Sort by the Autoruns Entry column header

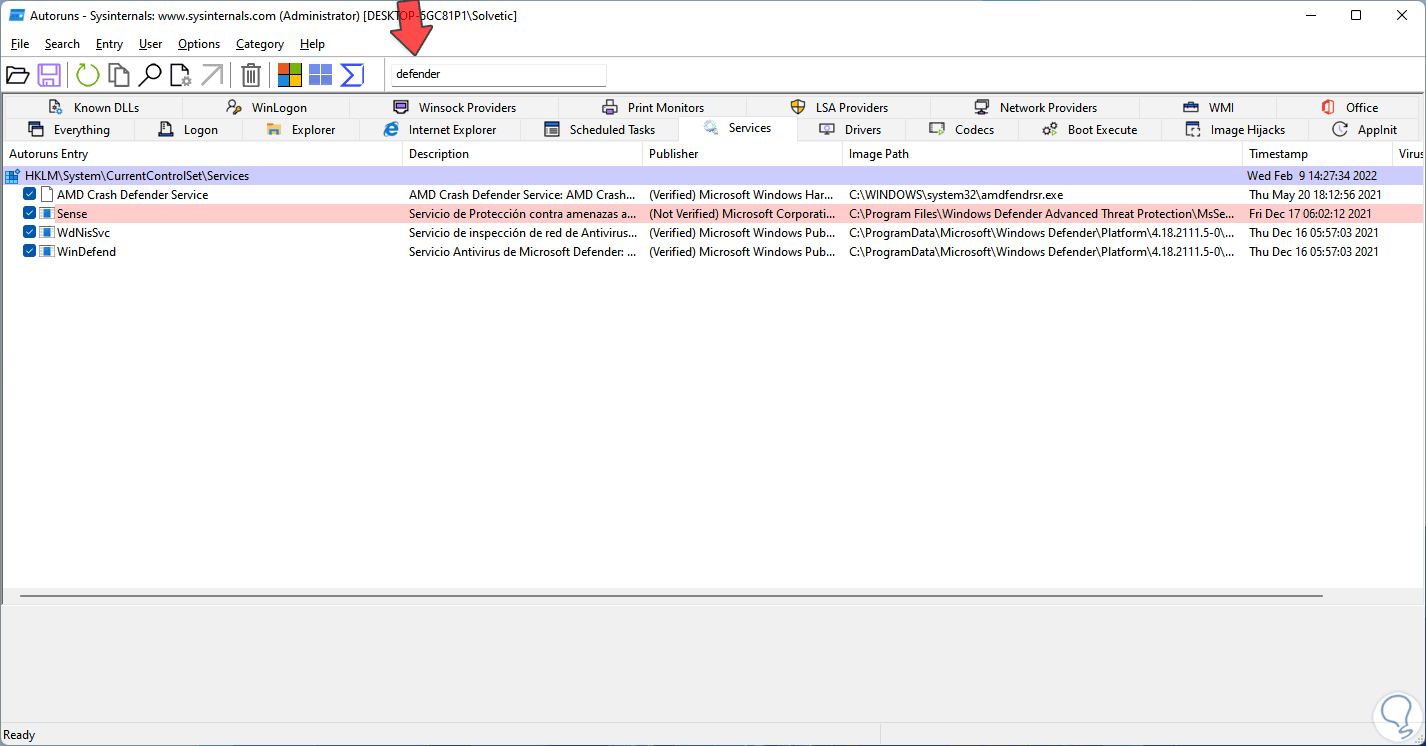coord(203,154)
